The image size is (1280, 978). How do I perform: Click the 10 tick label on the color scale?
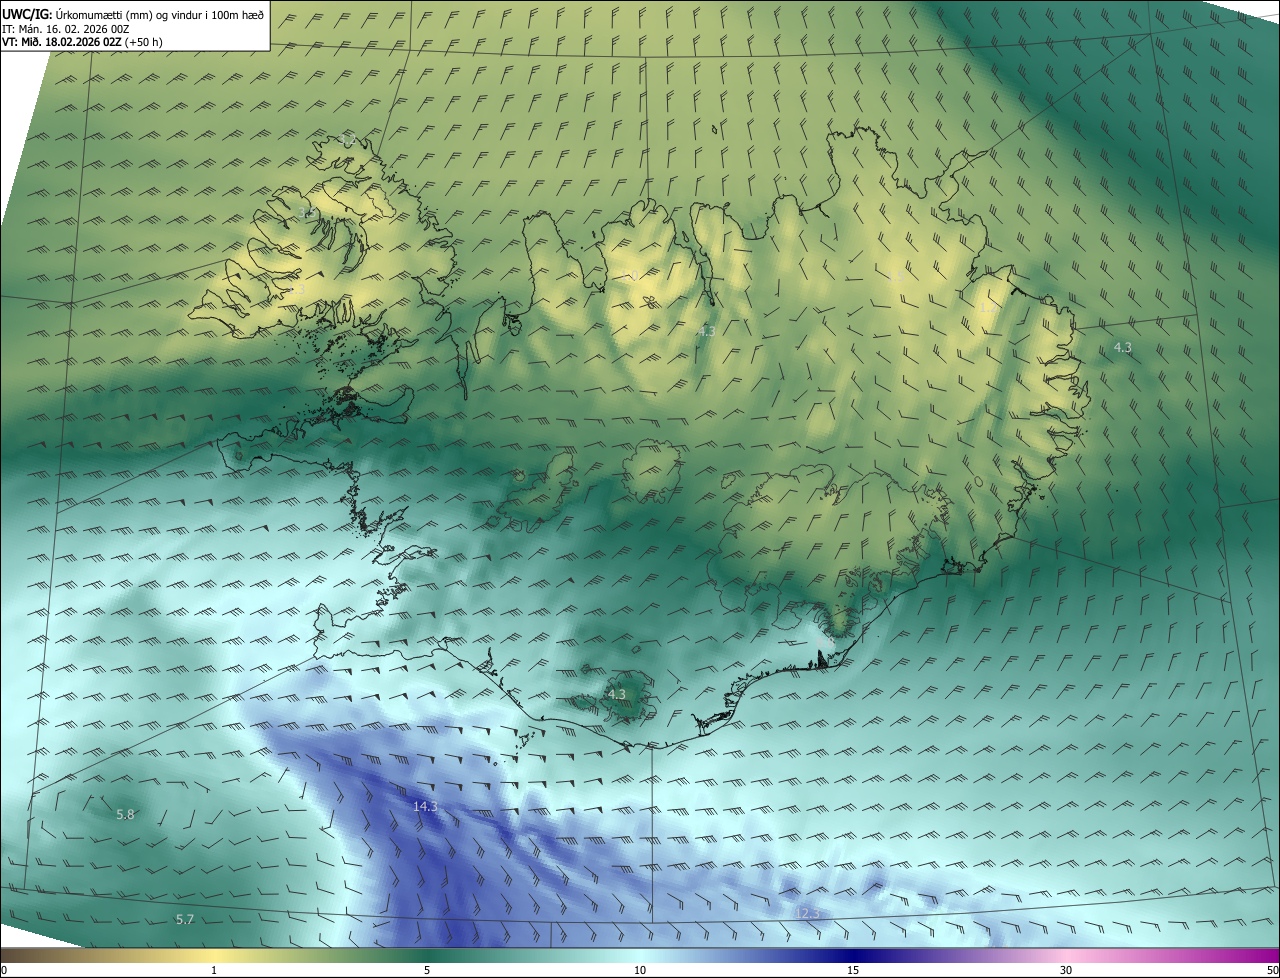coord(640,971)
